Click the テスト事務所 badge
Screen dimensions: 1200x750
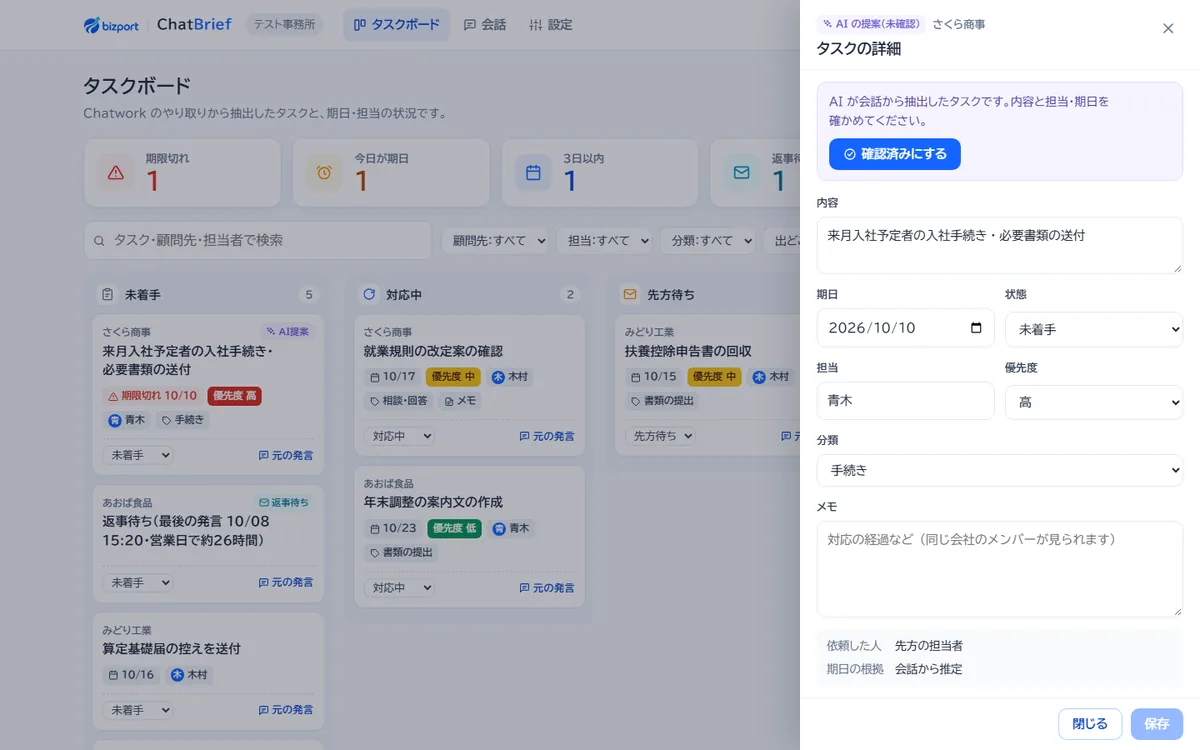tap(284, 25)
